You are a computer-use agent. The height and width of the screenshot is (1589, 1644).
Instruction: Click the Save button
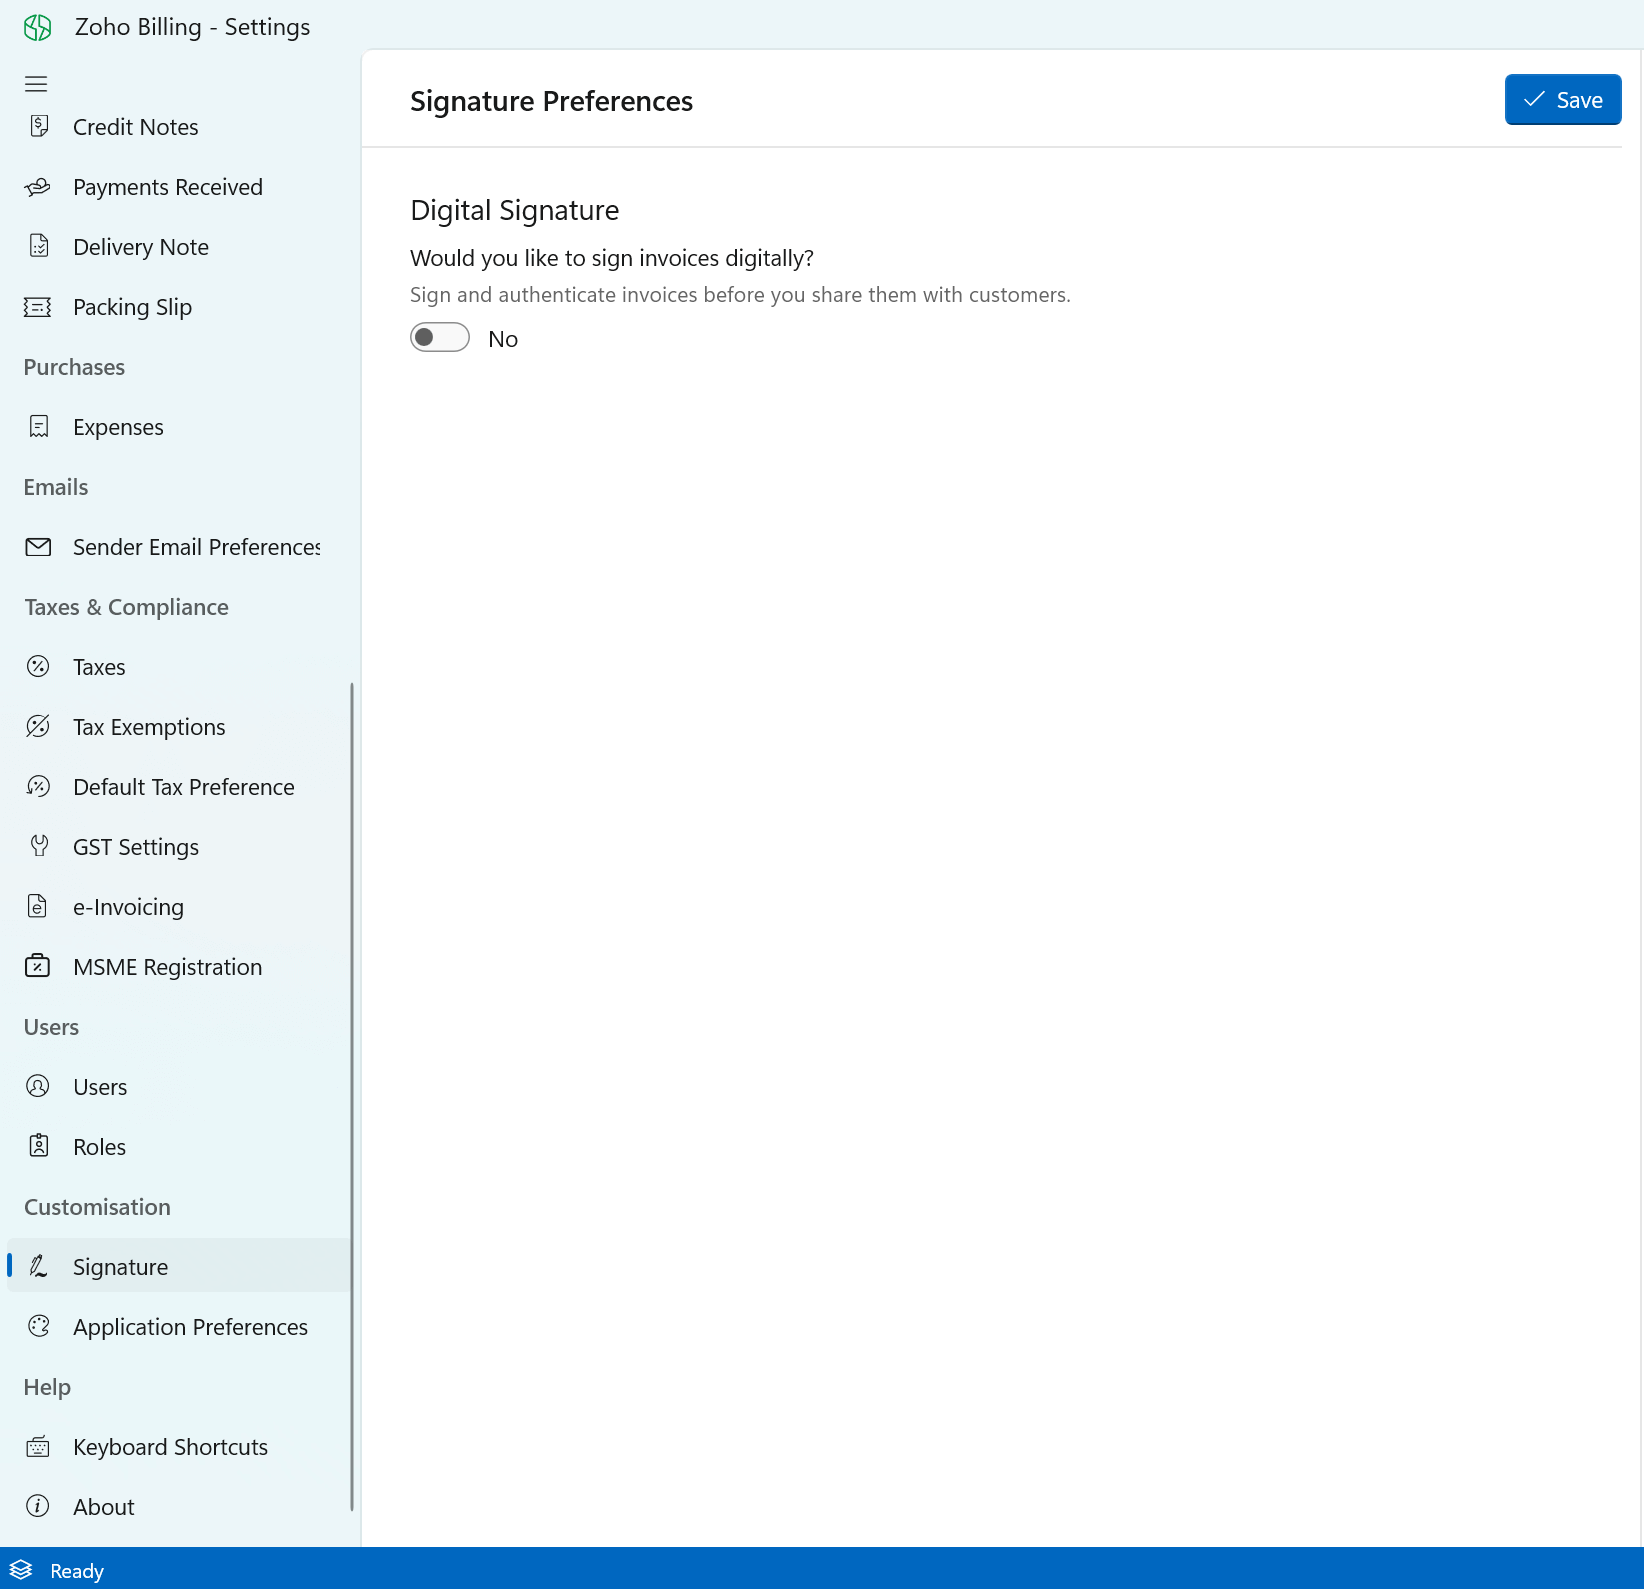tap(1562, 100)
